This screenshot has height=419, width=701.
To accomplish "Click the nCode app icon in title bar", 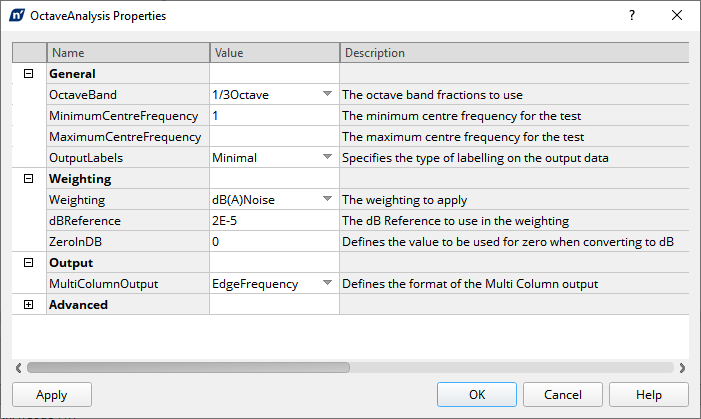I will (x=17, y=15).
